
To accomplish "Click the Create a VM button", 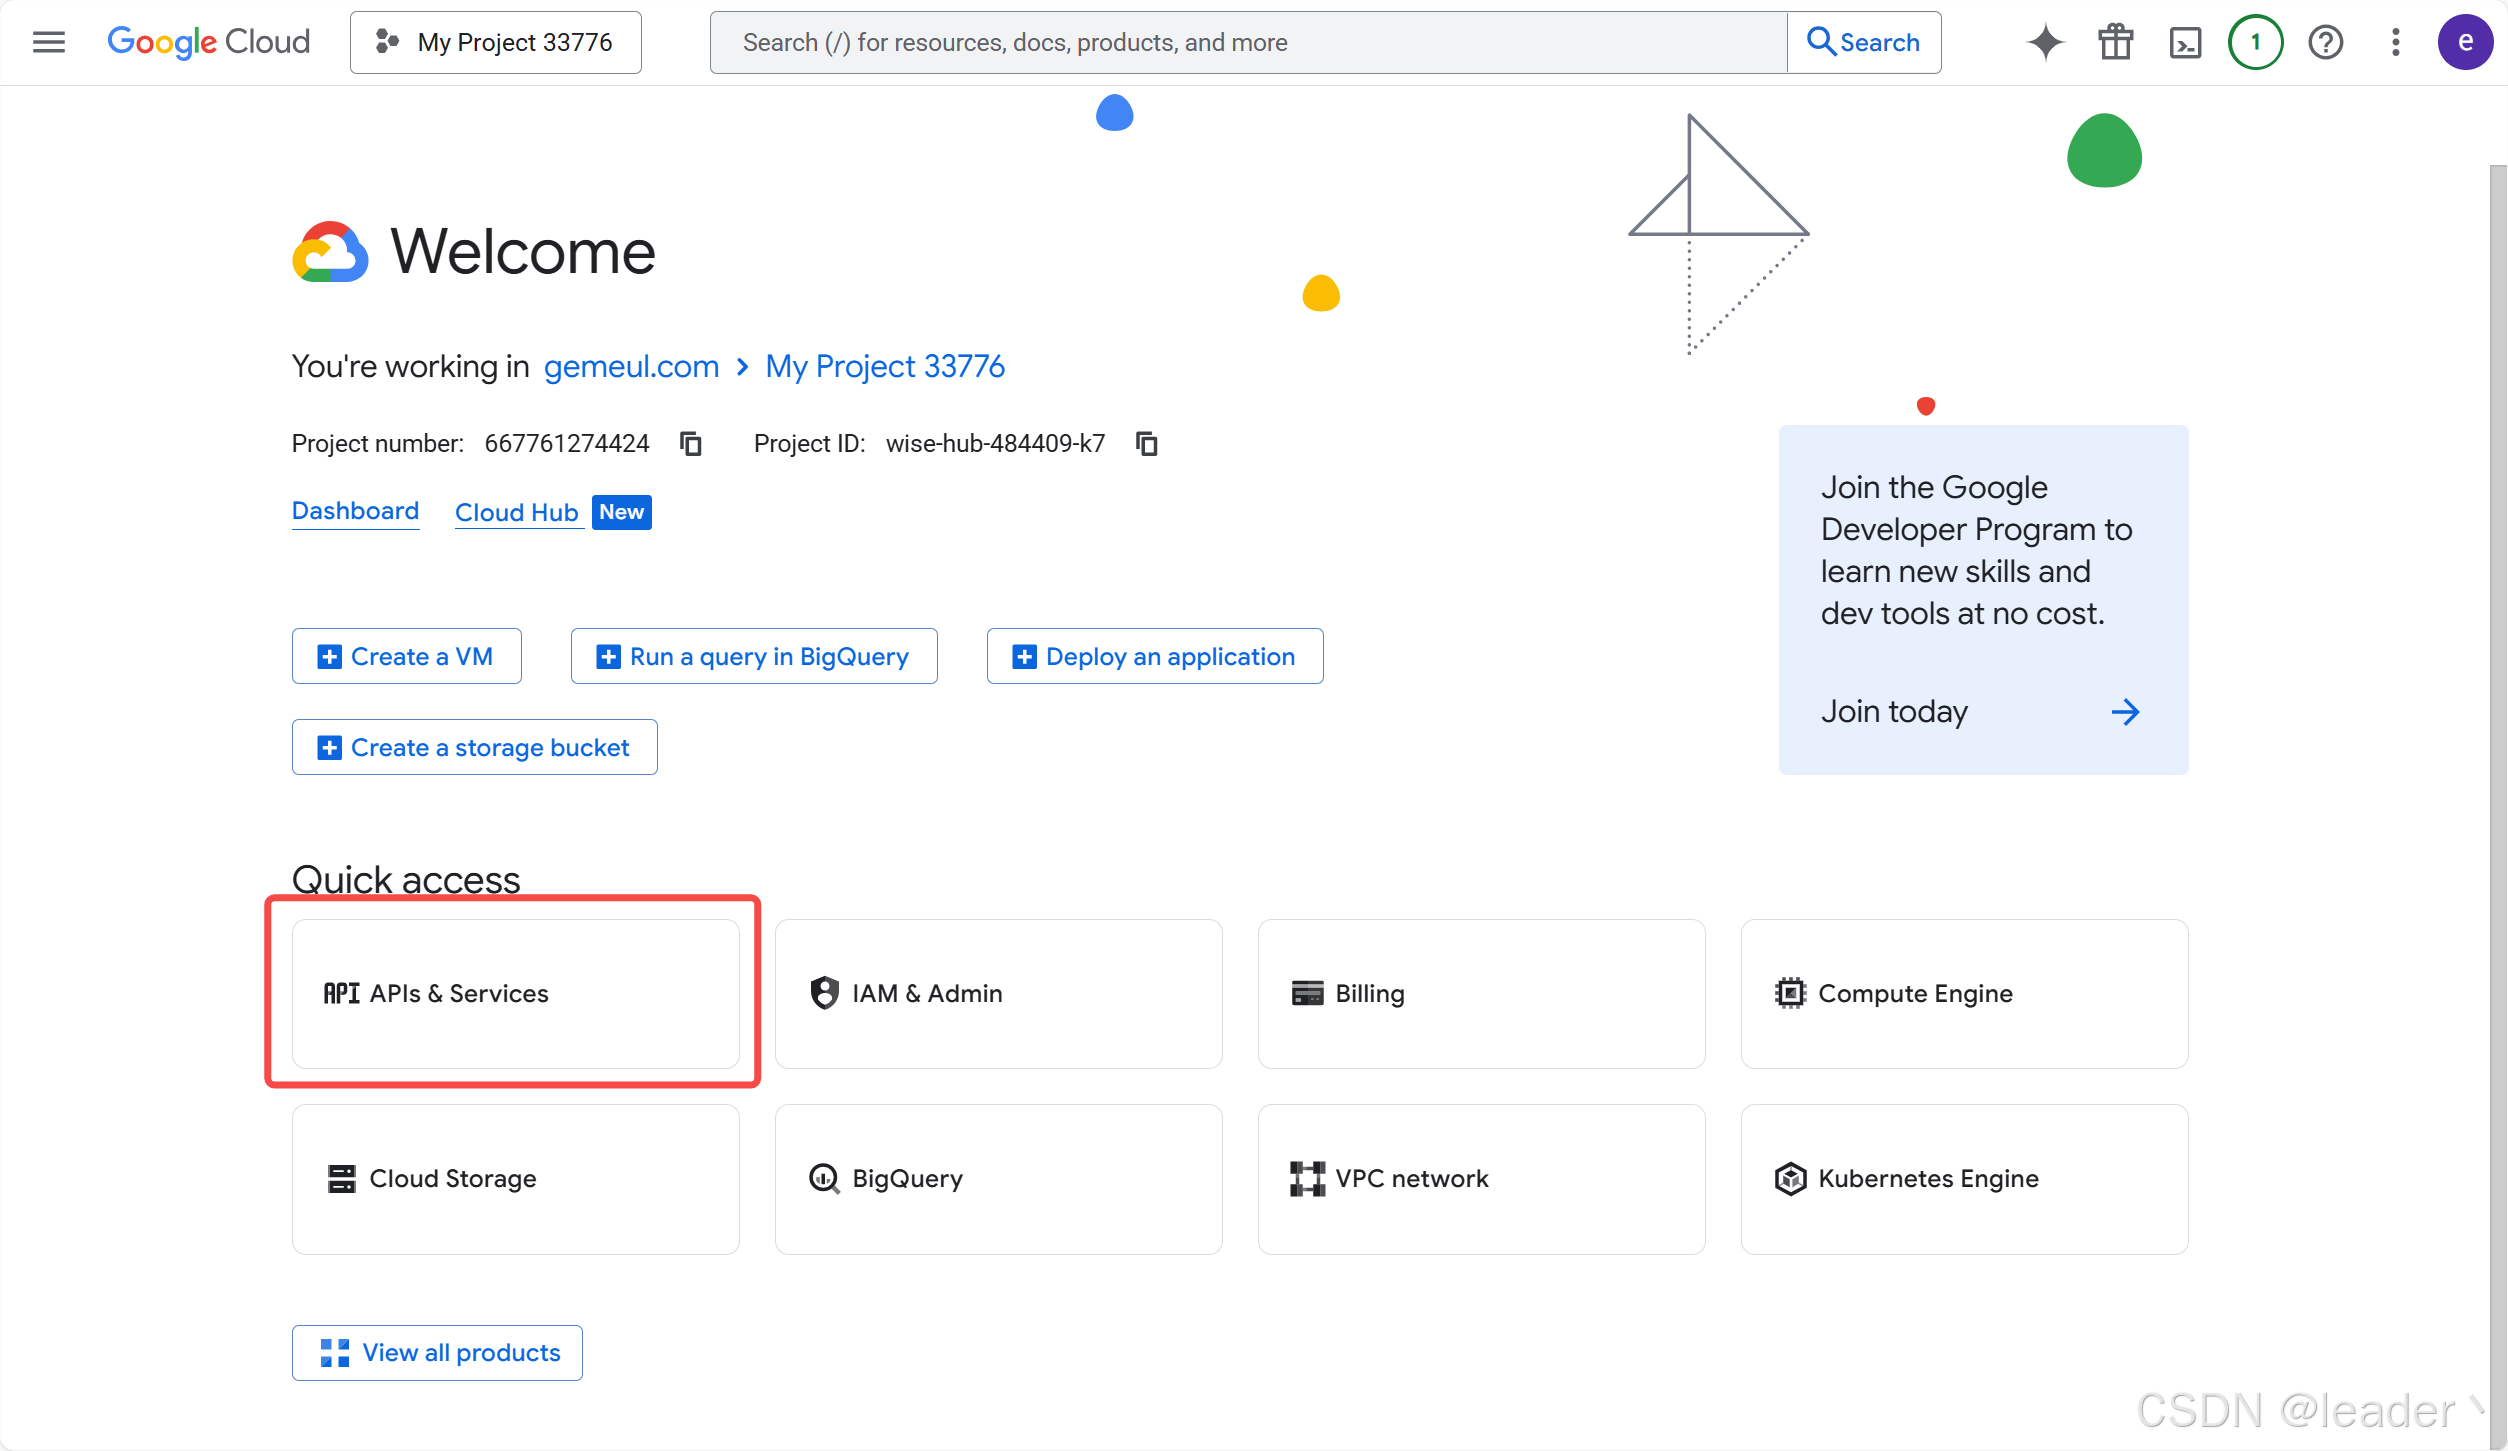I will pyautogui.click(x=406, y=656).
